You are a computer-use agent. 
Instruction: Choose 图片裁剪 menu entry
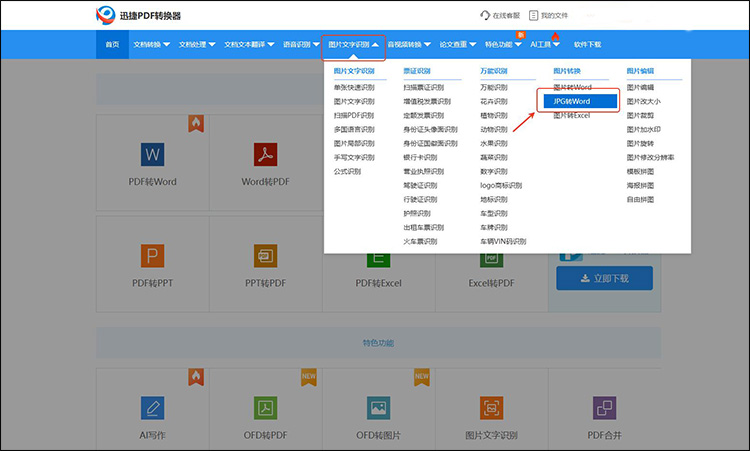pos(640,115)
